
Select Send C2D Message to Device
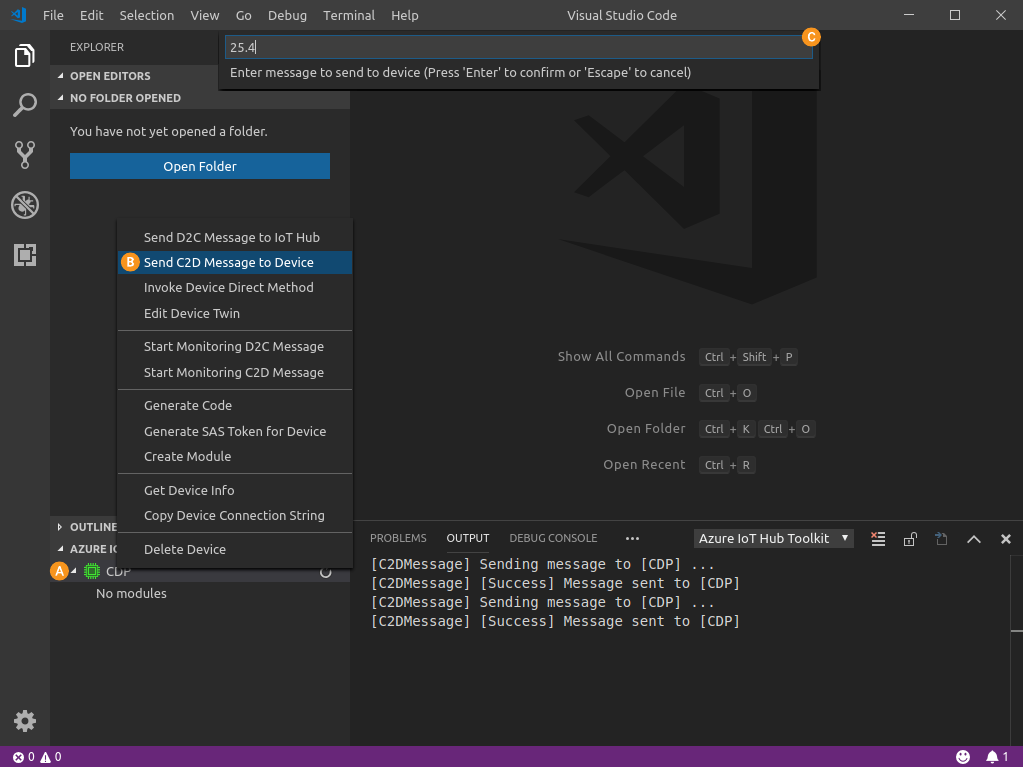click(x=229, y=262)
